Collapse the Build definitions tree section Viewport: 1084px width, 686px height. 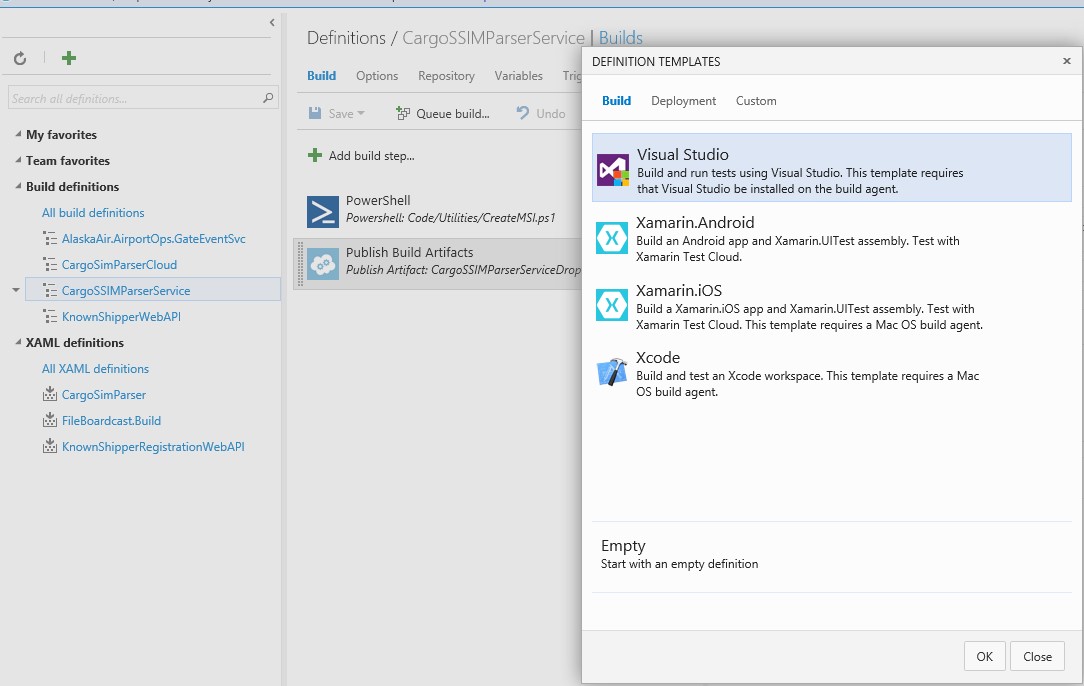[x=18, y=187]
